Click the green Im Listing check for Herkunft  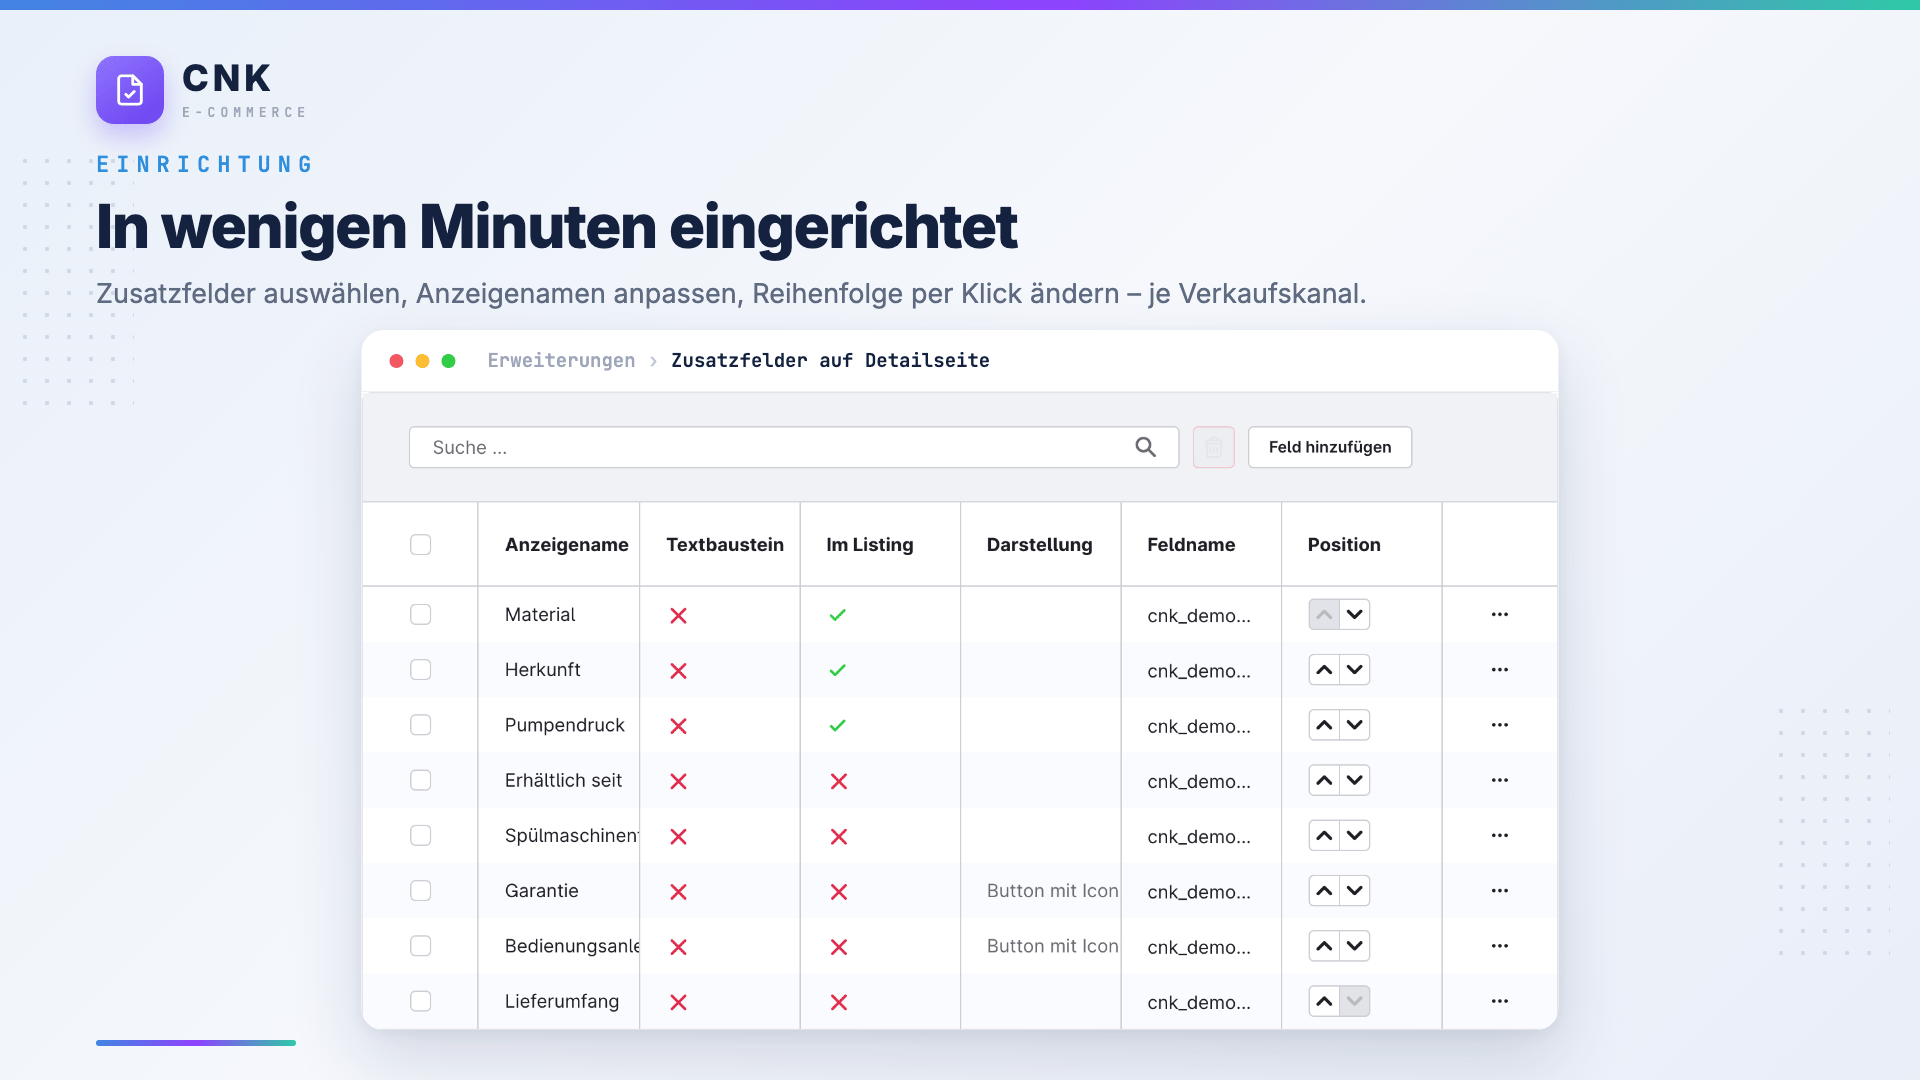[x=838, y=670]
